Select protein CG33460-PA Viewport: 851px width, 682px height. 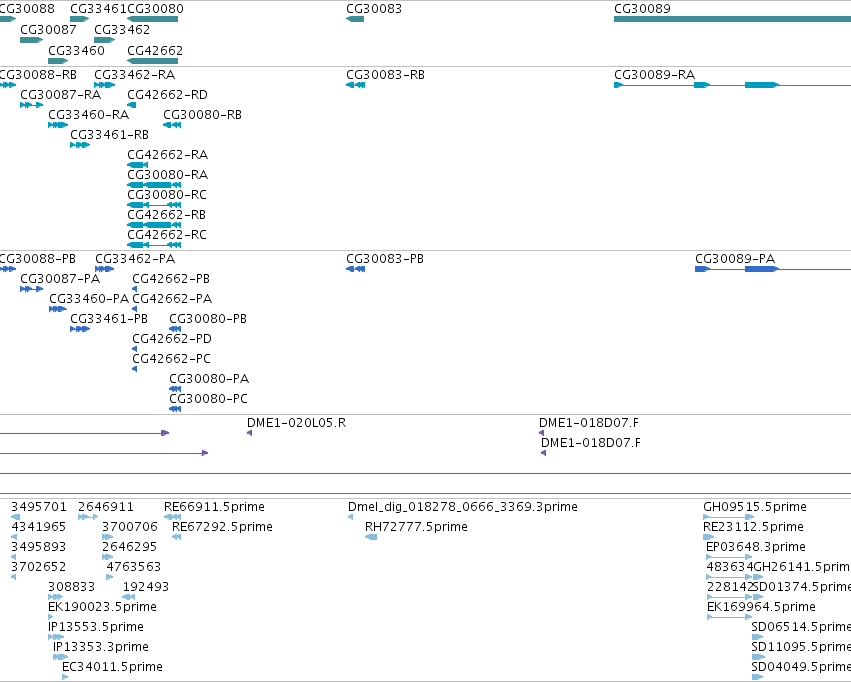[x=58, y=309]
